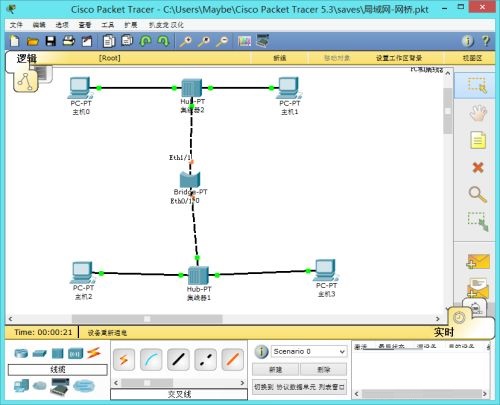Select the PC-PT 主机3 in workspace
The image size is (500, 405).
click(x=326, y=271)
